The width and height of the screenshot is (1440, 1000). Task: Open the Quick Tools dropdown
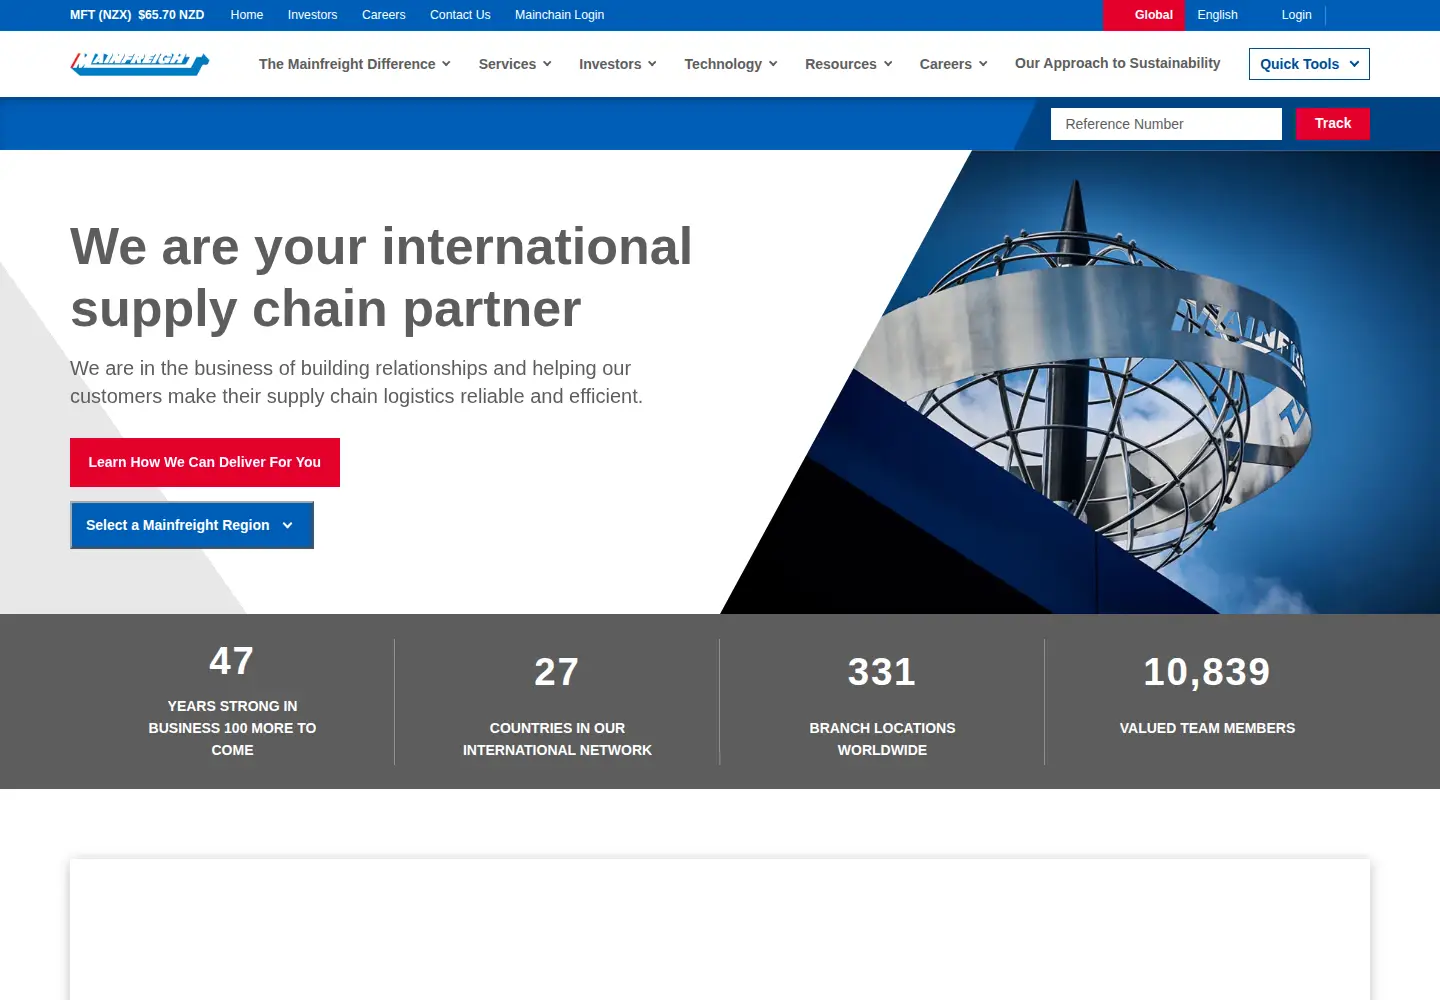[x=1309, y=64]
